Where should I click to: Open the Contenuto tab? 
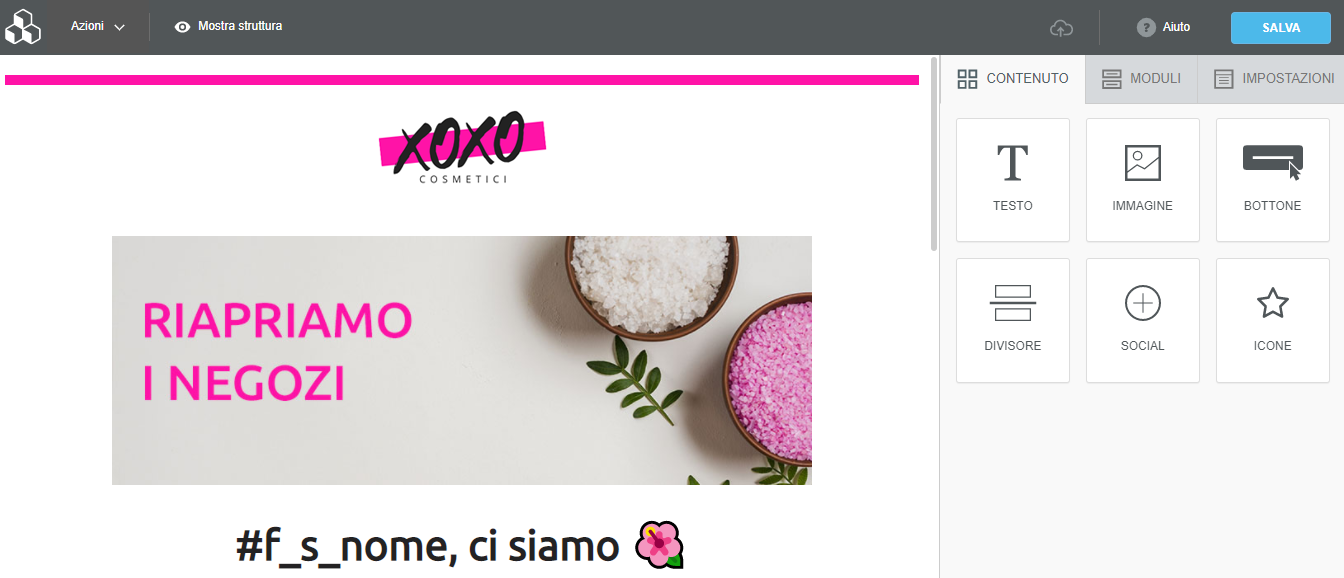1013,78
